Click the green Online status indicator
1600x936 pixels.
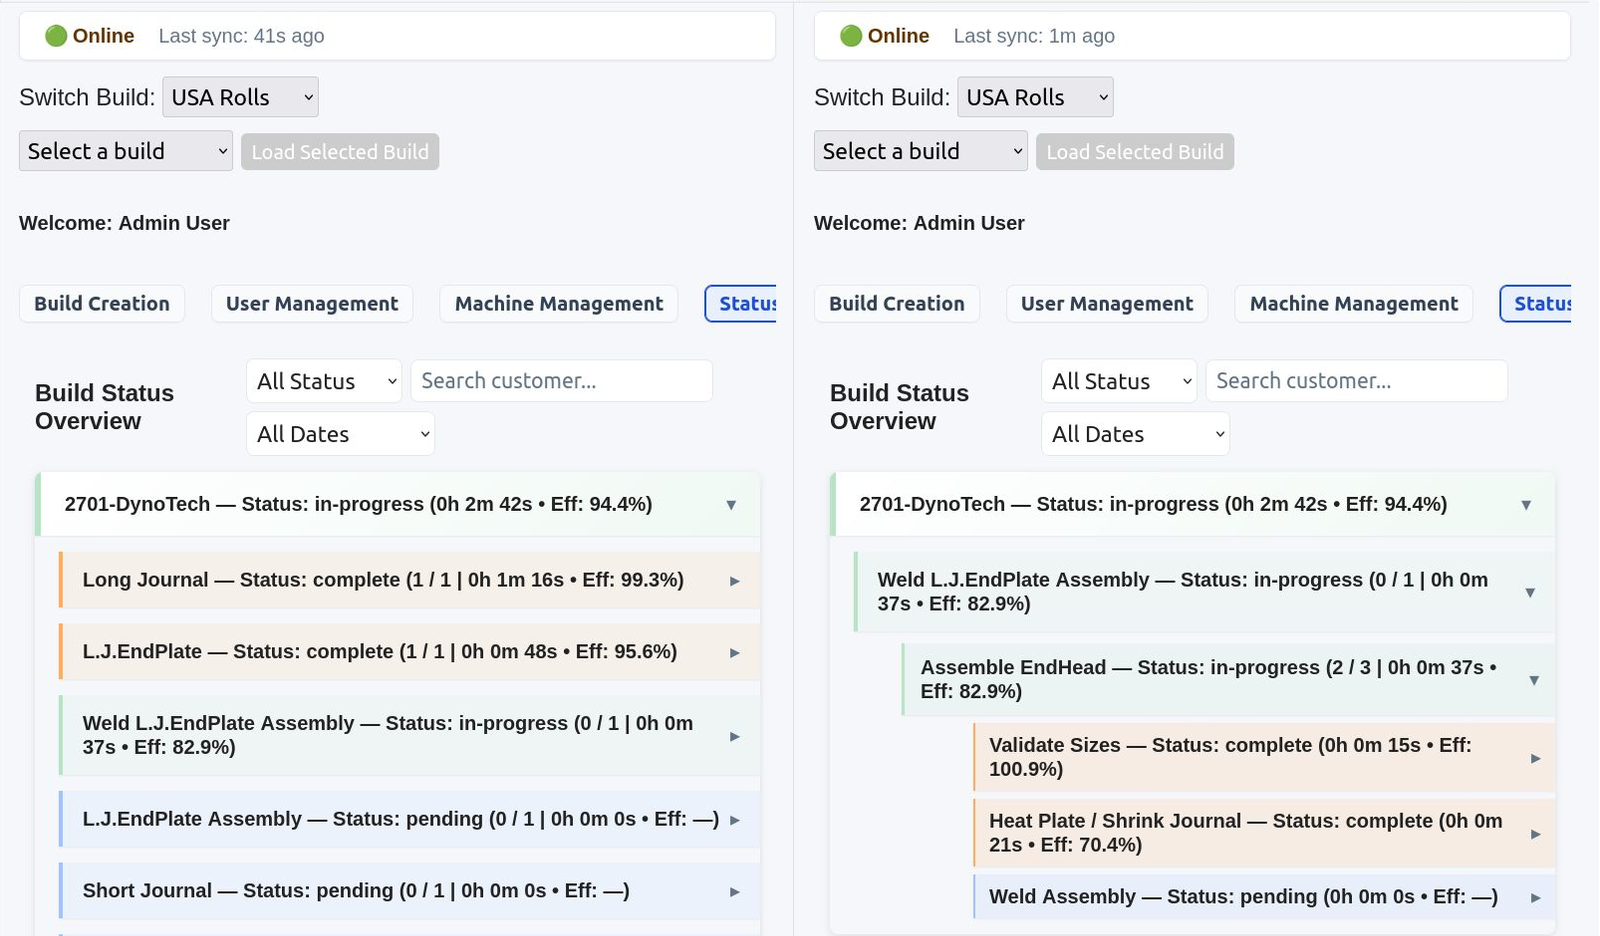tap(57, 35)
